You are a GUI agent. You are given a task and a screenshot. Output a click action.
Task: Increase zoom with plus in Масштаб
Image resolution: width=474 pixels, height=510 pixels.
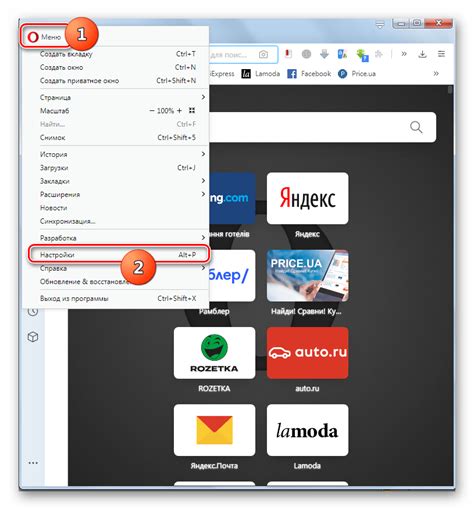[x=179, y=111]
